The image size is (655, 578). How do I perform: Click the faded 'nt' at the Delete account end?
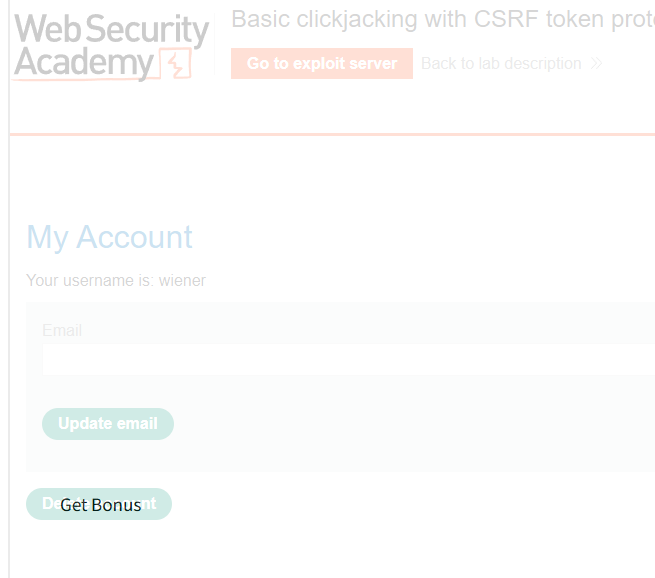[x=149, y=504]
